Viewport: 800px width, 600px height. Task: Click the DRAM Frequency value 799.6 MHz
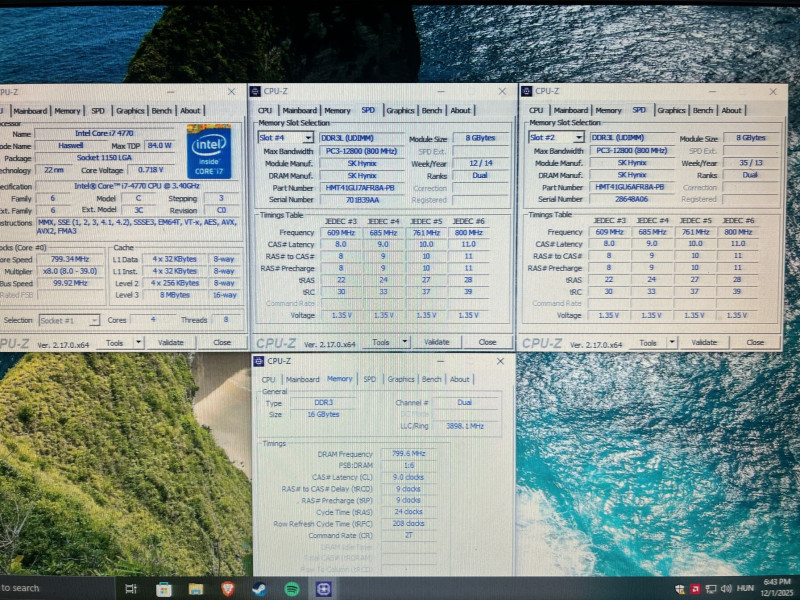[x=409, y=454]
